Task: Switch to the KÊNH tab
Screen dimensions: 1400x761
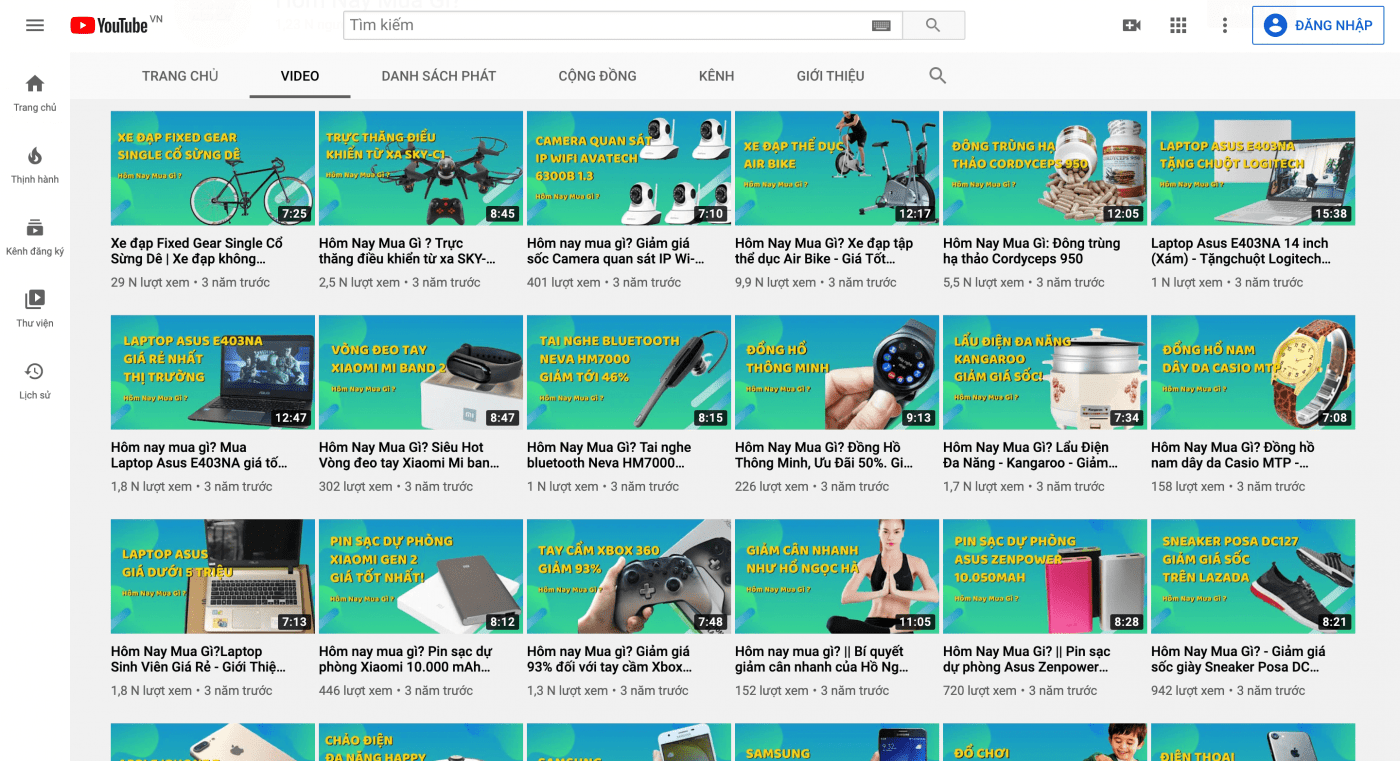Action: click(716, 76)
